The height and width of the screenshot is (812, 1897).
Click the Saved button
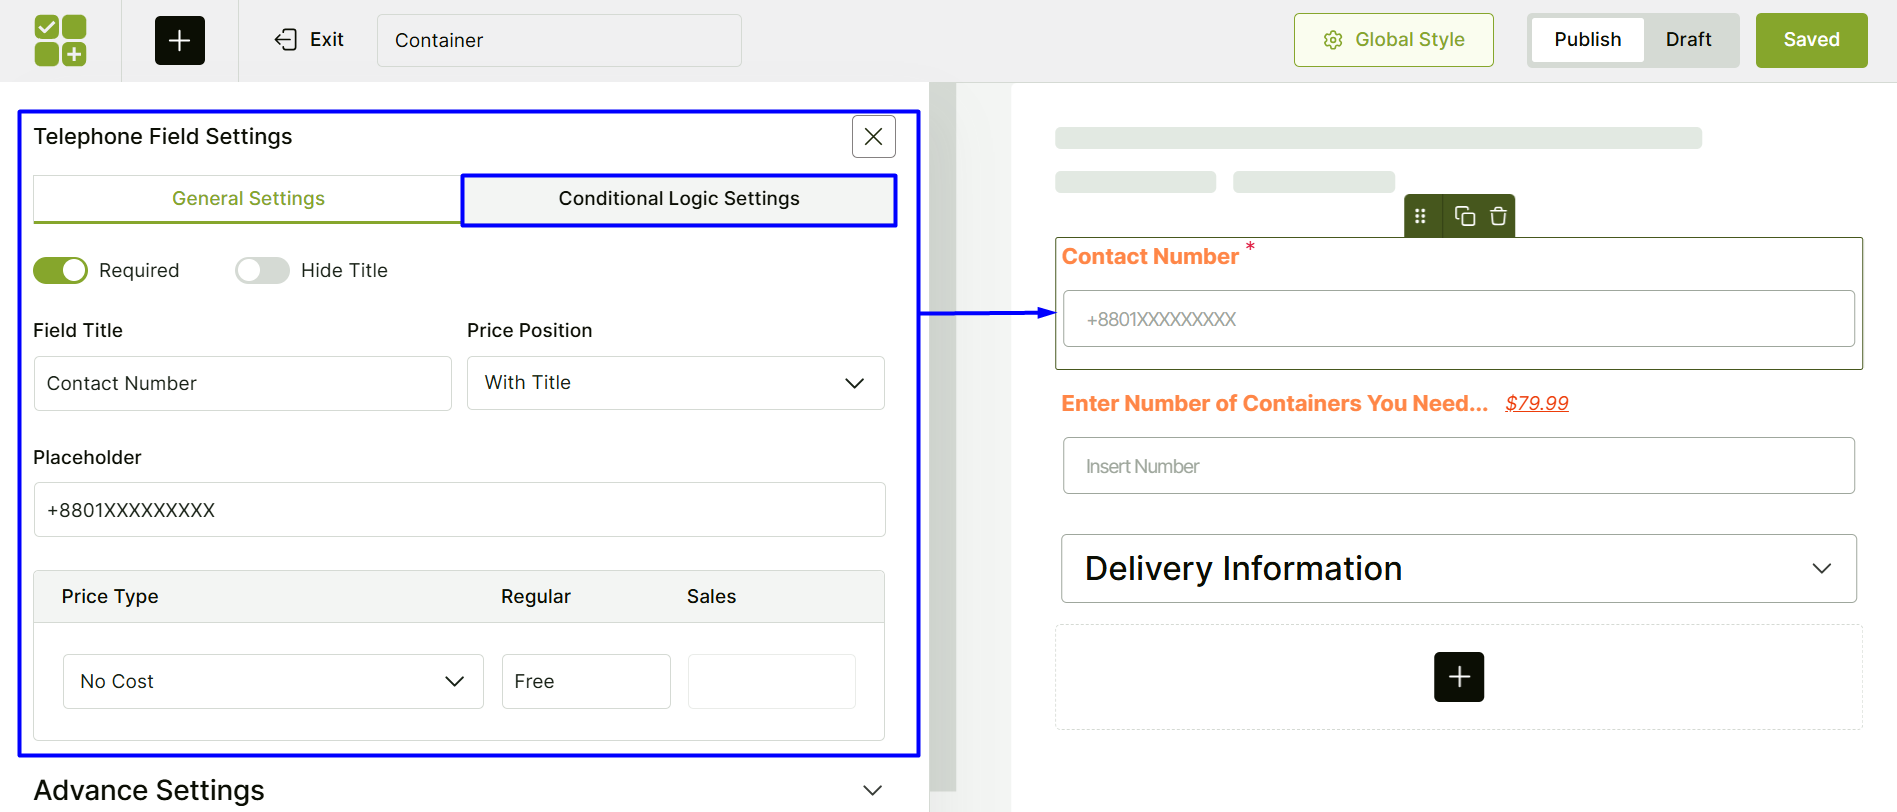(x=1811, y=40)
